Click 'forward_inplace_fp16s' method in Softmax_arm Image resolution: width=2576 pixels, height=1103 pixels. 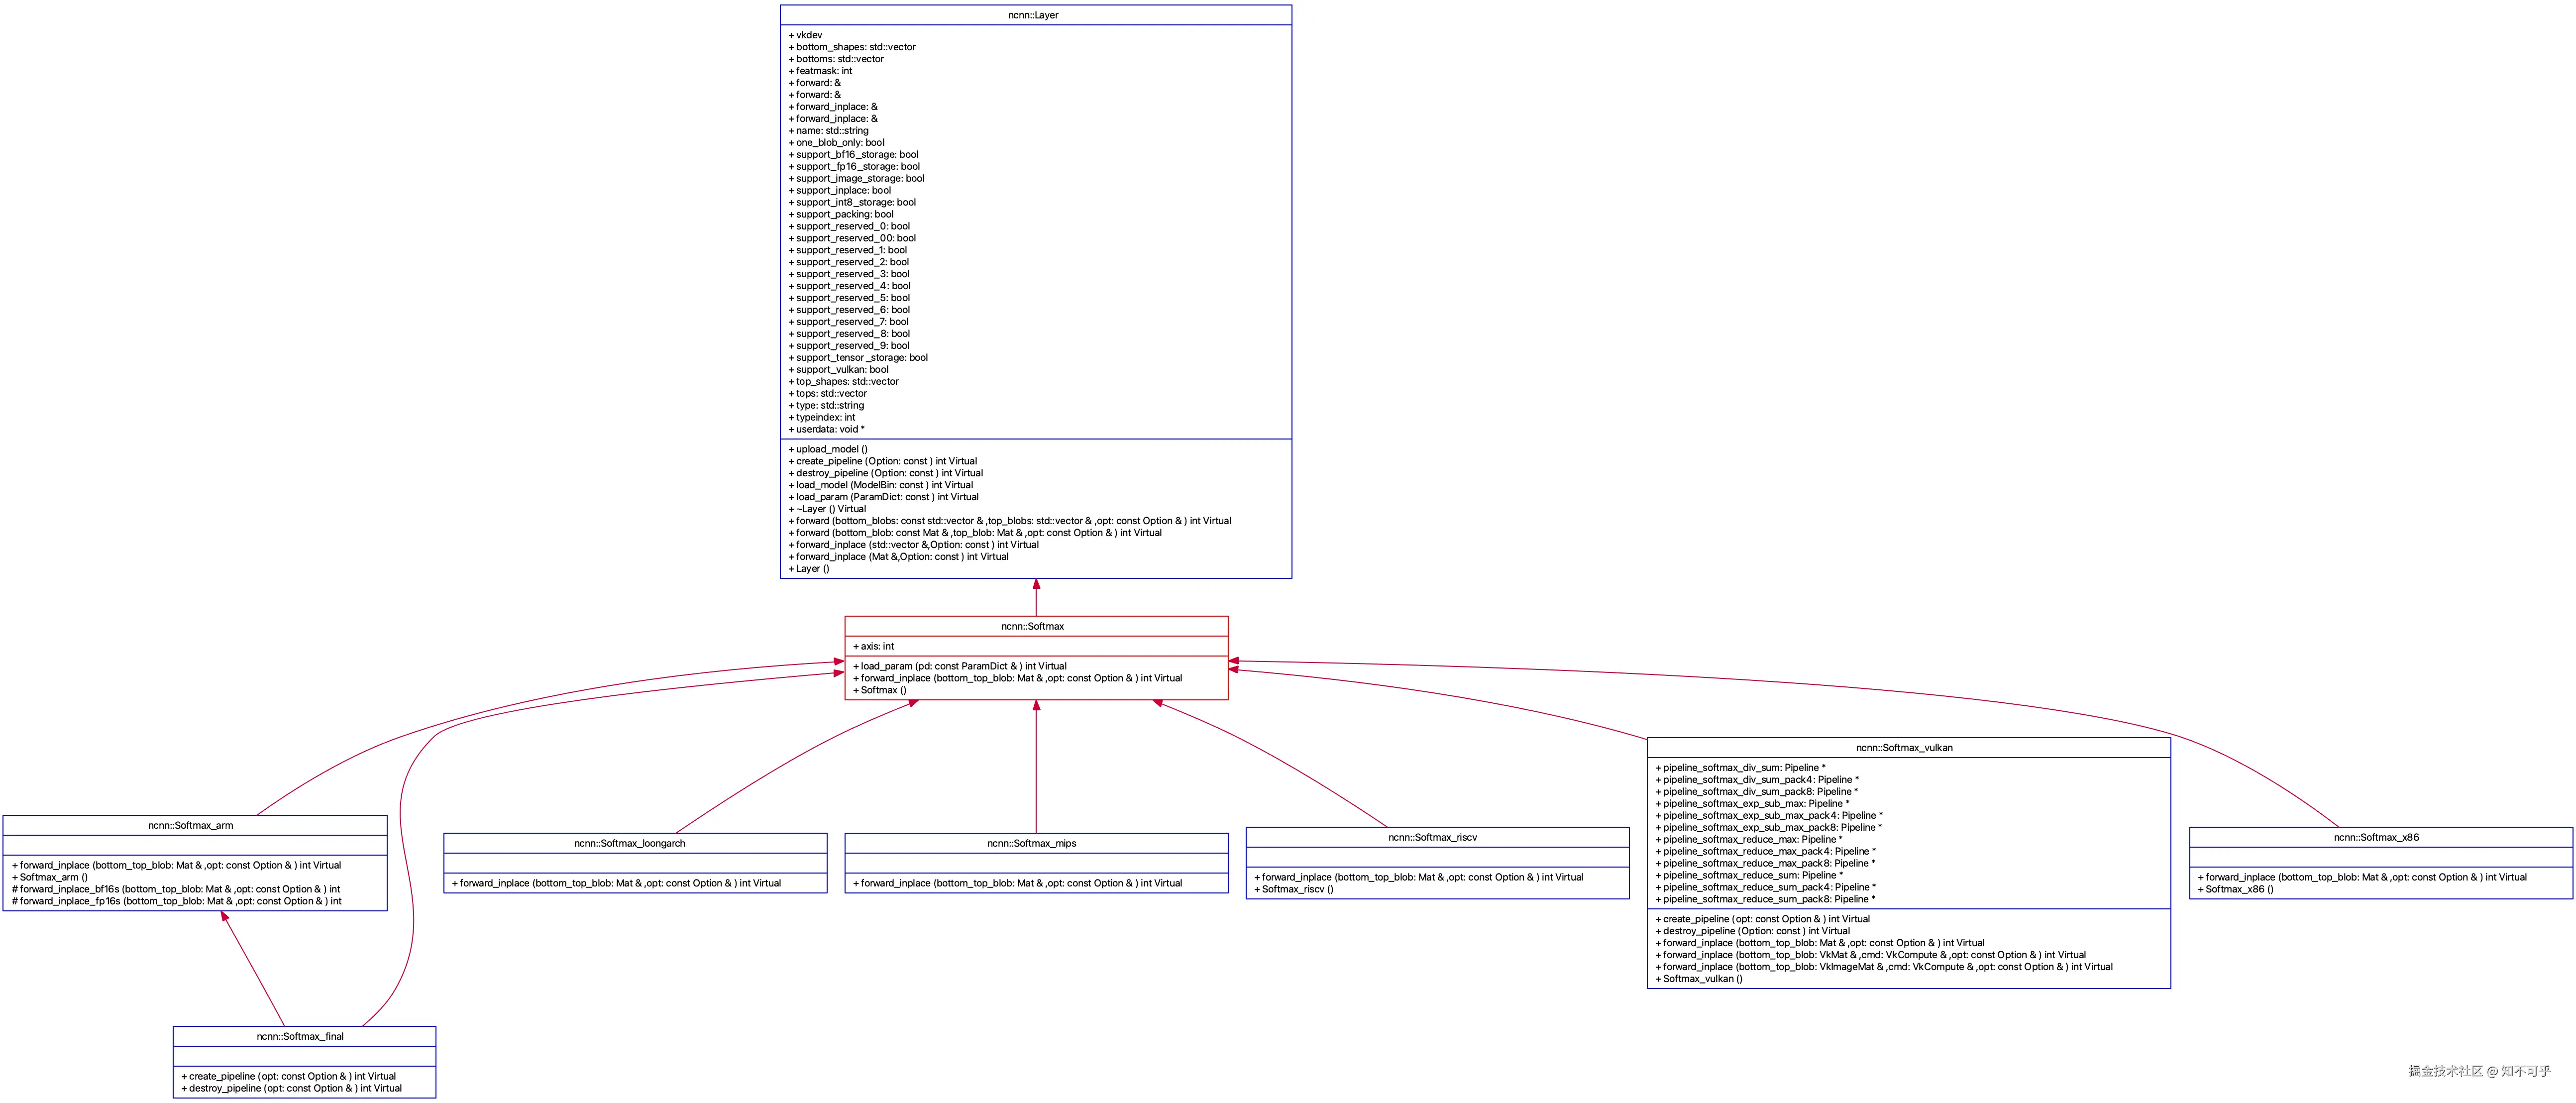177,902
